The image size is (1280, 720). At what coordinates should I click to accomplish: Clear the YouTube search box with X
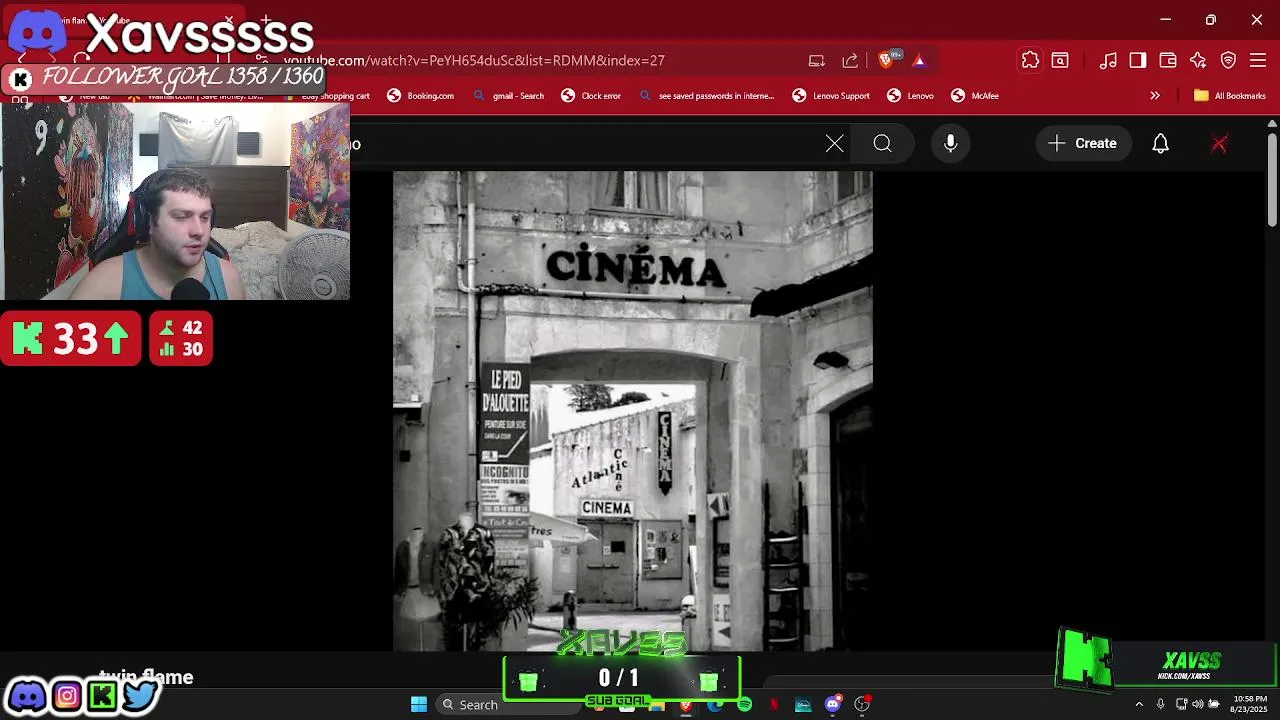pyautogui.click(x=835, y=144)
